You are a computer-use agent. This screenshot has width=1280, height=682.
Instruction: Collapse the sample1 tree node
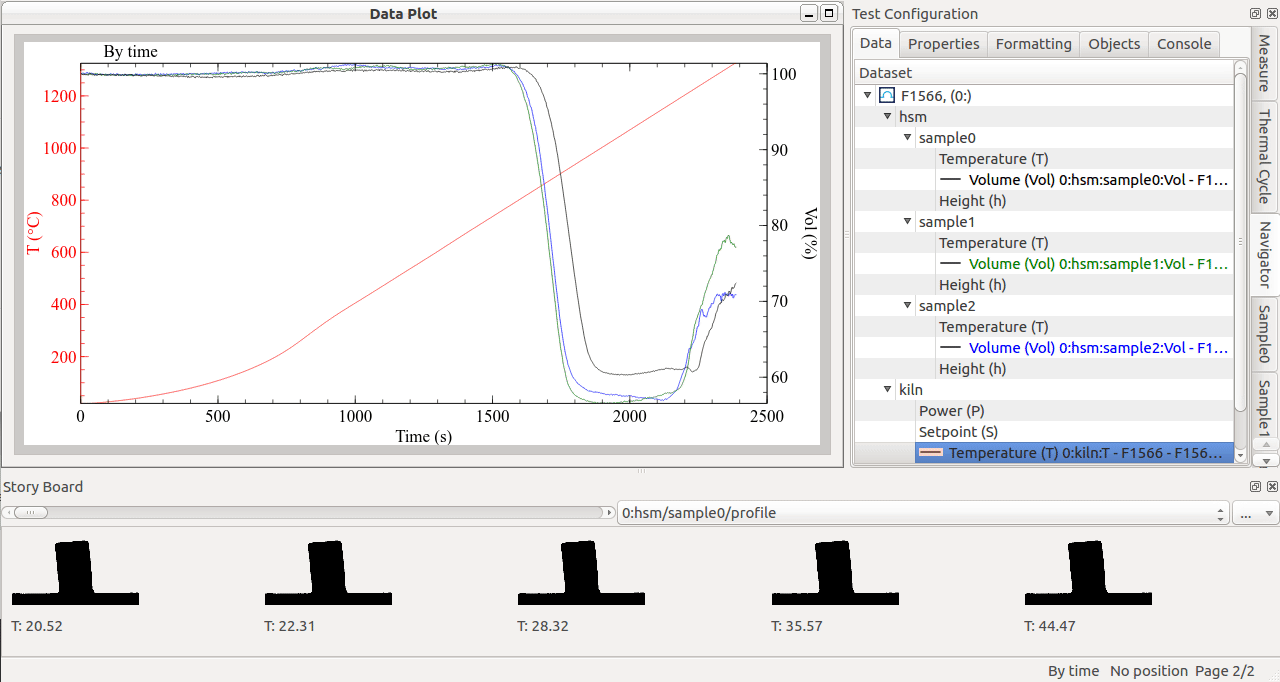907,222
